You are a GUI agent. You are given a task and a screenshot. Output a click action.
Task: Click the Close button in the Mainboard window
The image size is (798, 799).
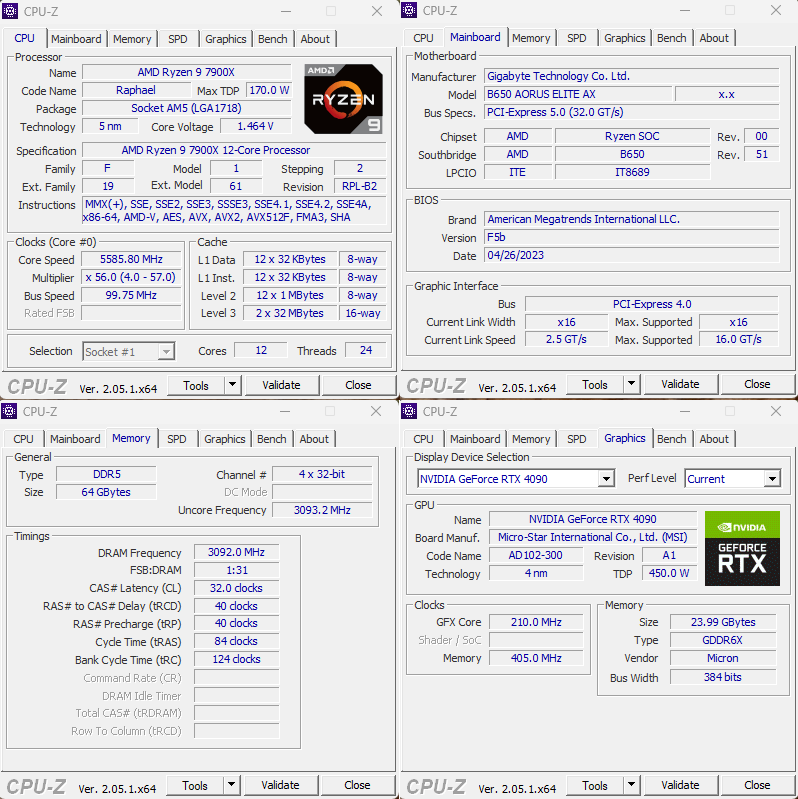tap(757, 384)
